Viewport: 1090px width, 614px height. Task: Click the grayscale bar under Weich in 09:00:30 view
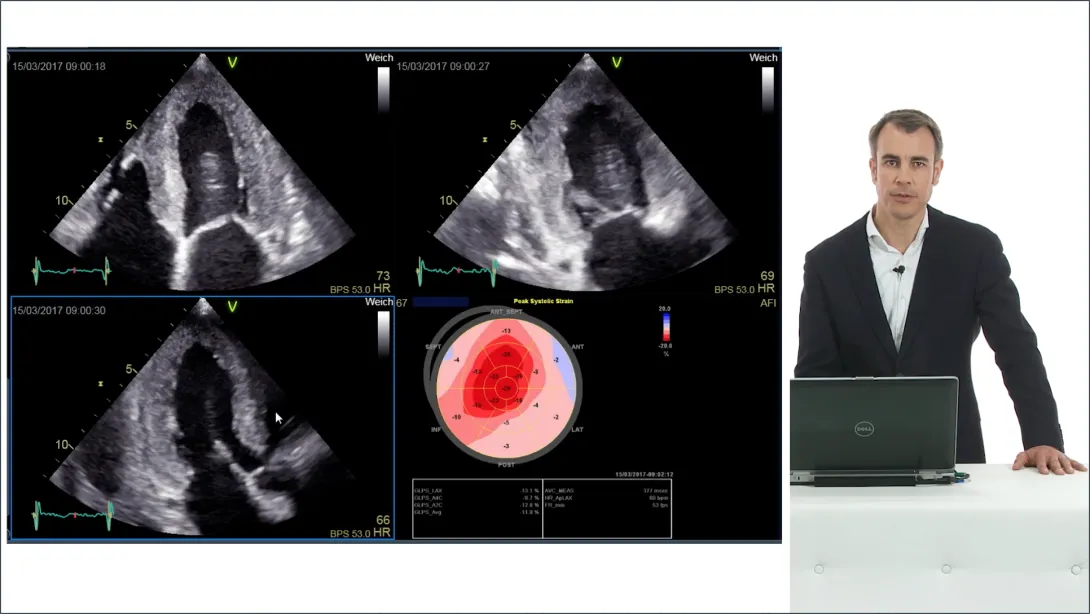click(x=383, y=333)
